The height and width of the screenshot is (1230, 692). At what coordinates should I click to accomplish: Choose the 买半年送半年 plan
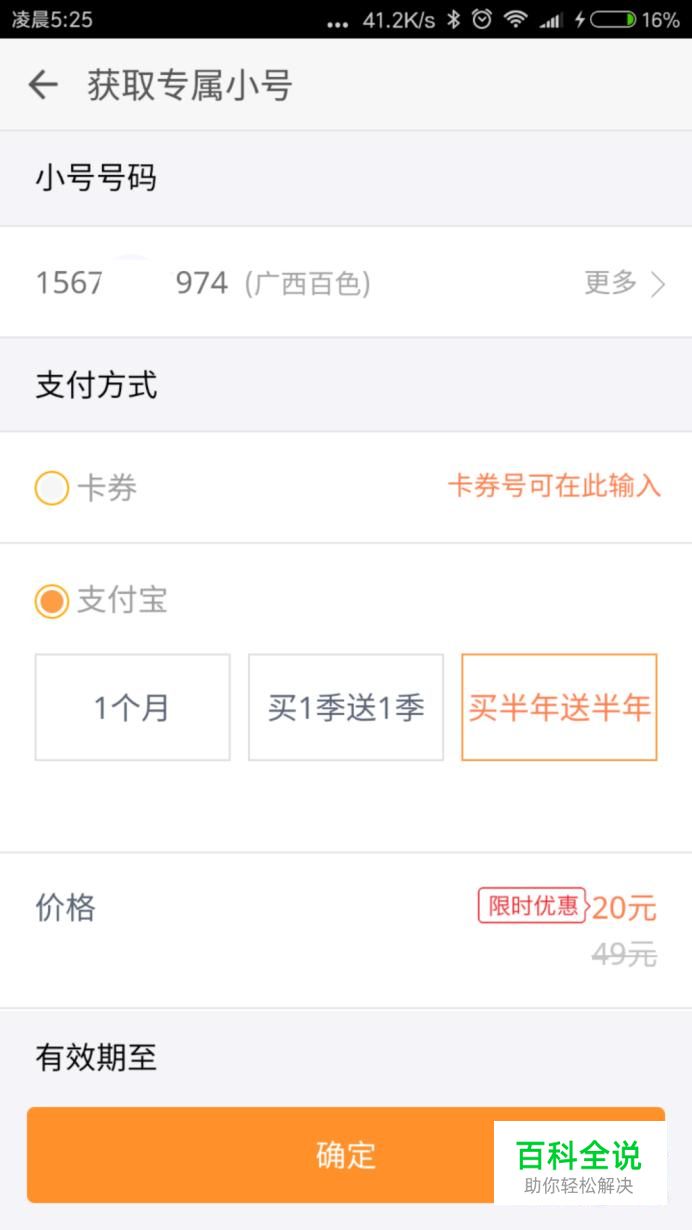point(559,708)
